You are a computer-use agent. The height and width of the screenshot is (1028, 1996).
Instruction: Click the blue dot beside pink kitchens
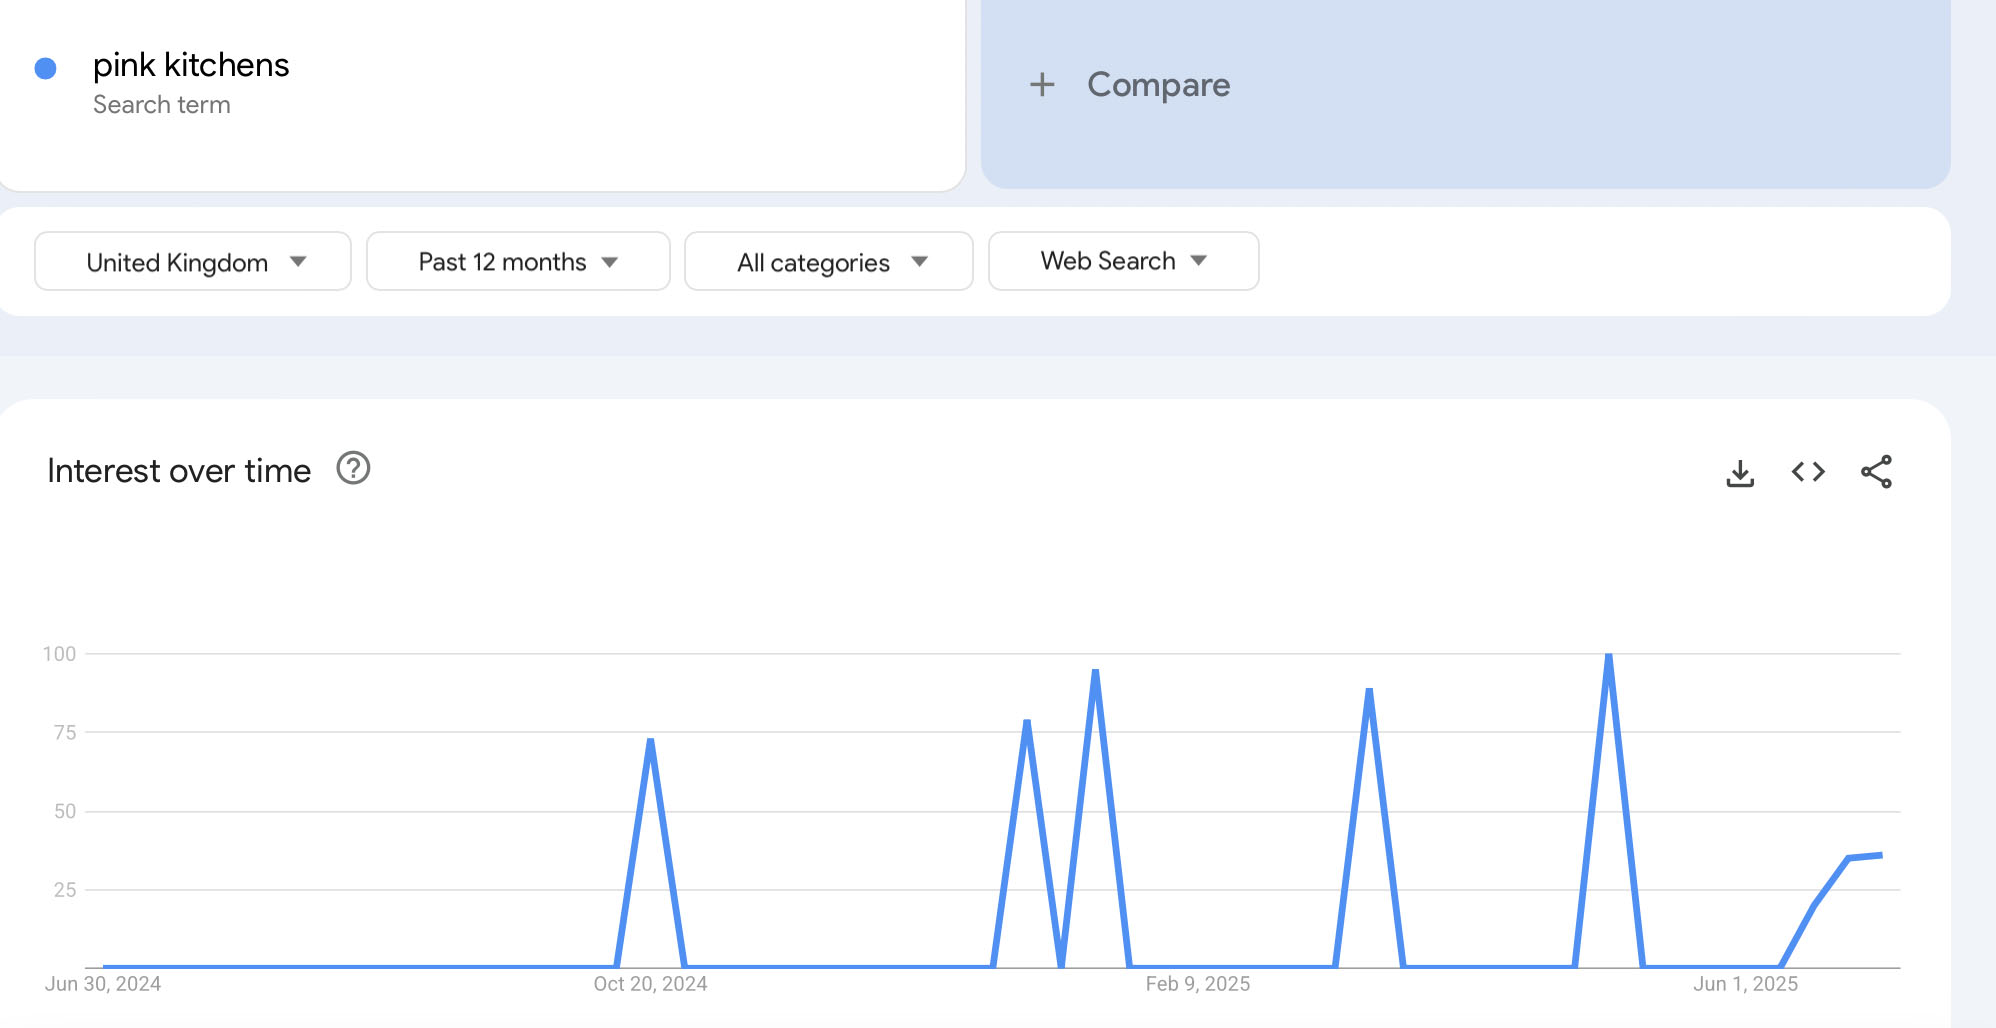[45, 68]
